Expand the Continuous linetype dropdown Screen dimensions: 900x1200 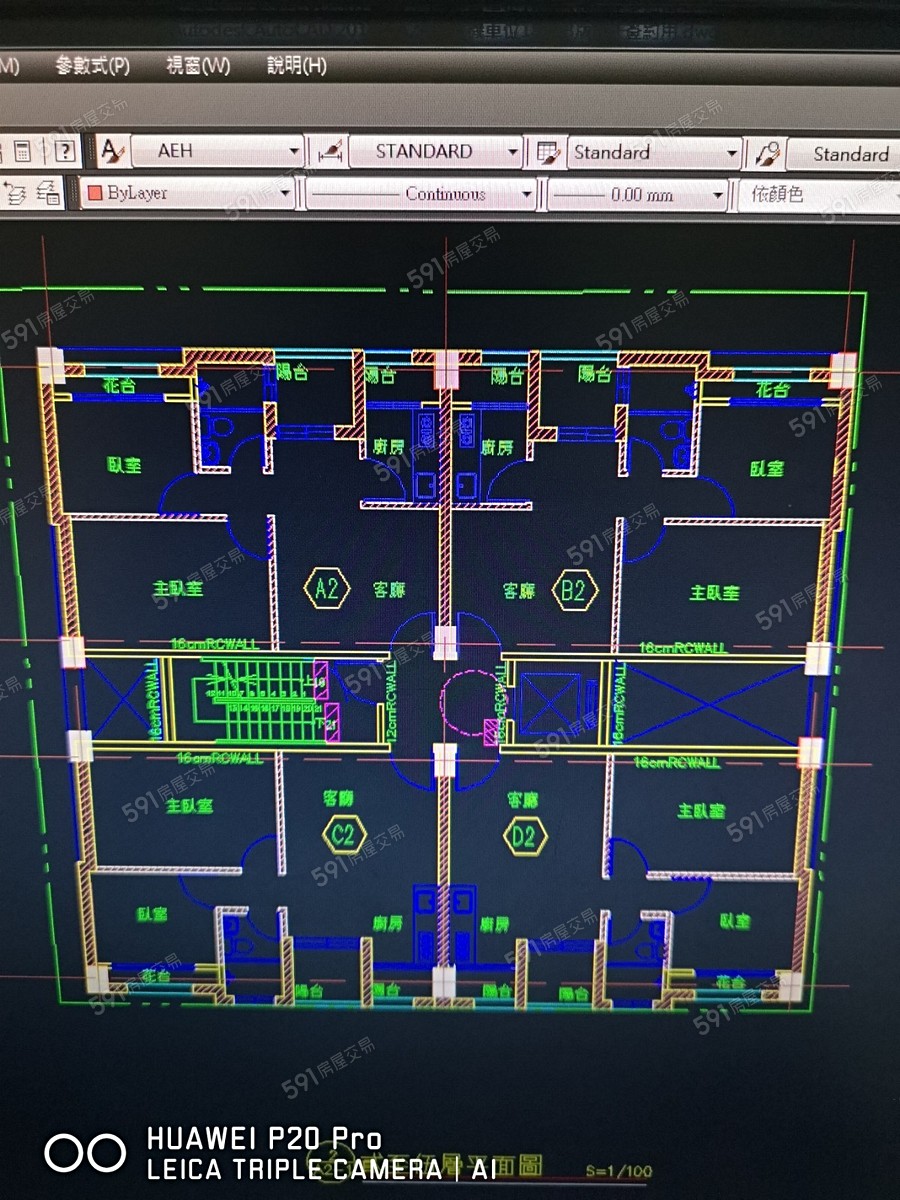tap(526, 194)
